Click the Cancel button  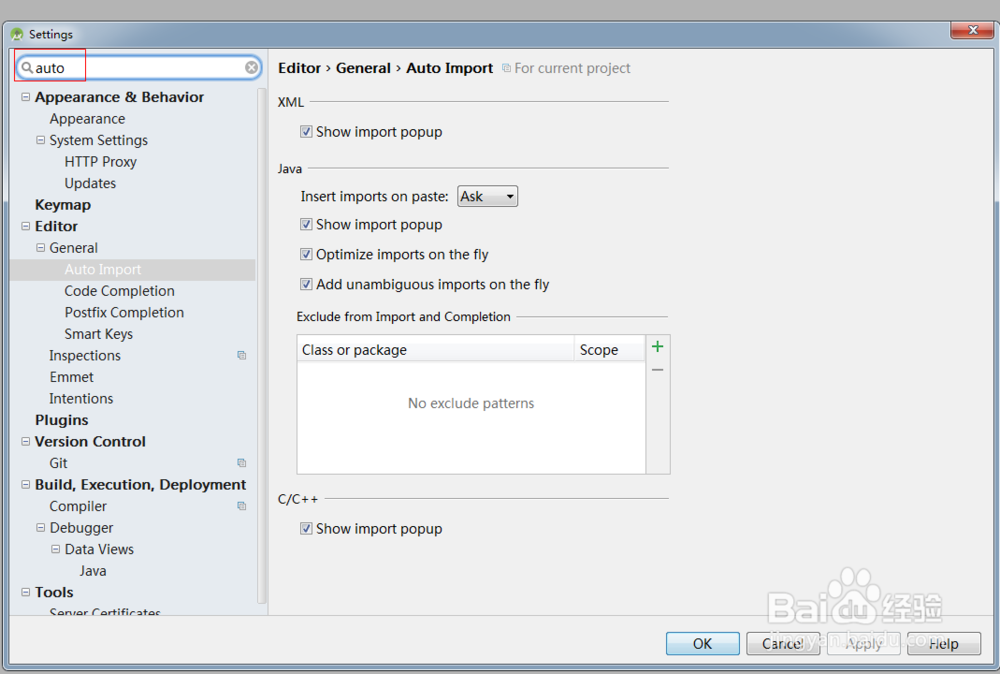pyautogui.click(x=783, y=643)
